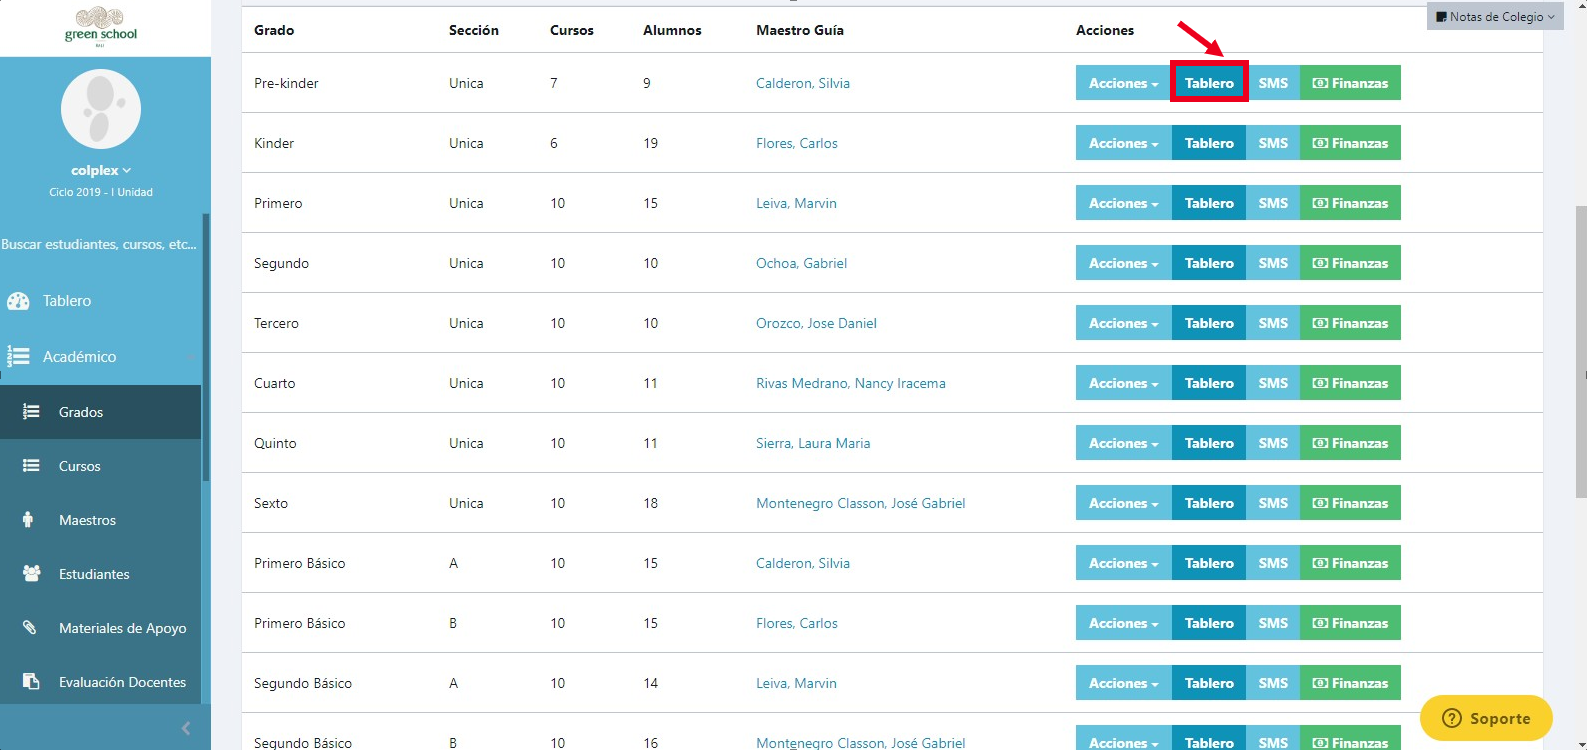Viewport: 1587px width, 750px height.
Task: Open Tablero for Pre-kinder grade
Action: pyautogui.click(x=1209, y=83)
